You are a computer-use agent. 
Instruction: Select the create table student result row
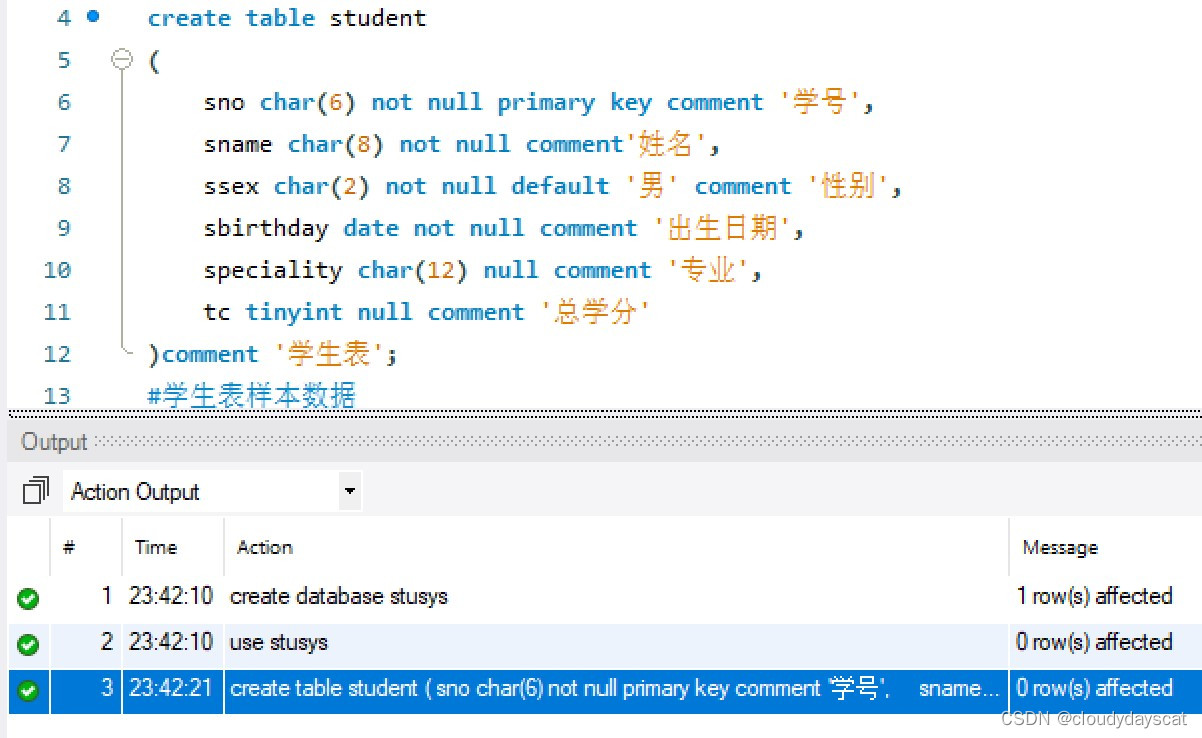pos(500,690)
